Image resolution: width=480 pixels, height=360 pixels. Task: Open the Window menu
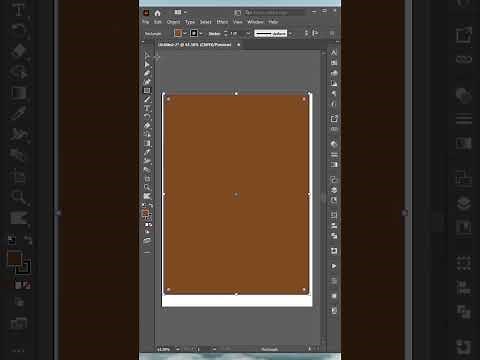(256, 22)
